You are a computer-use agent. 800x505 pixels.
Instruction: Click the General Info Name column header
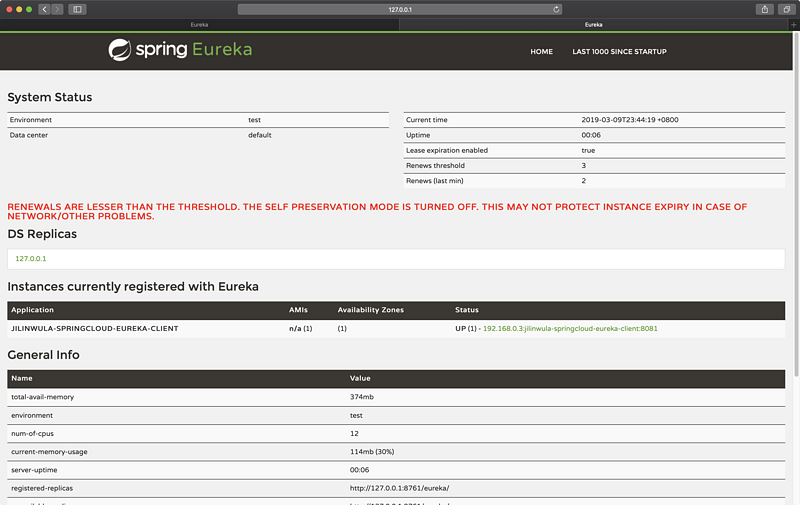click(x=22, y=378)
